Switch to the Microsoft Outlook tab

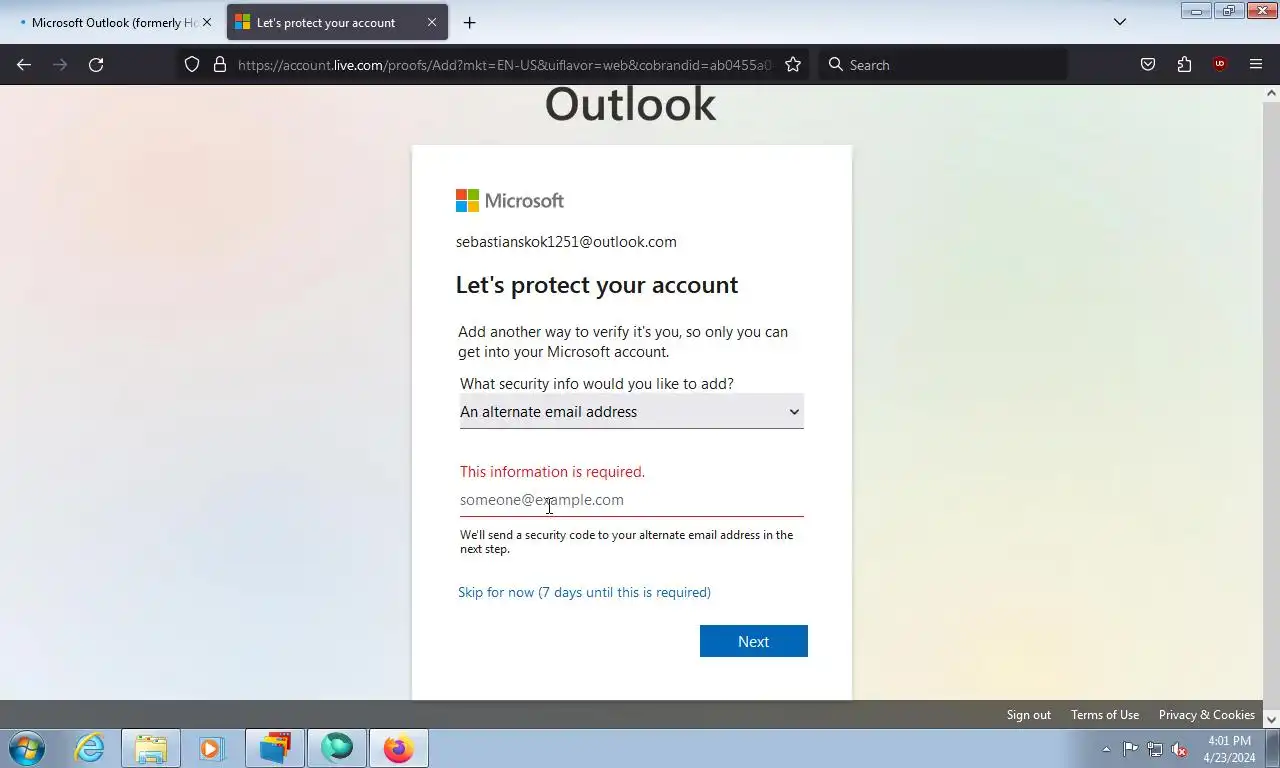pos(112,22)
